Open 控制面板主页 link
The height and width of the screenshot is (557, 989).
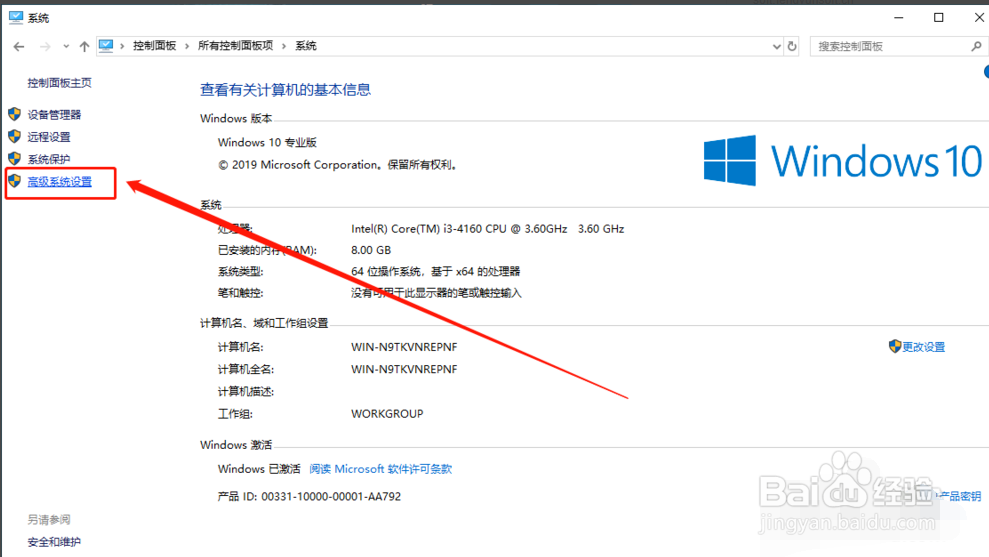tap(59, 83)
